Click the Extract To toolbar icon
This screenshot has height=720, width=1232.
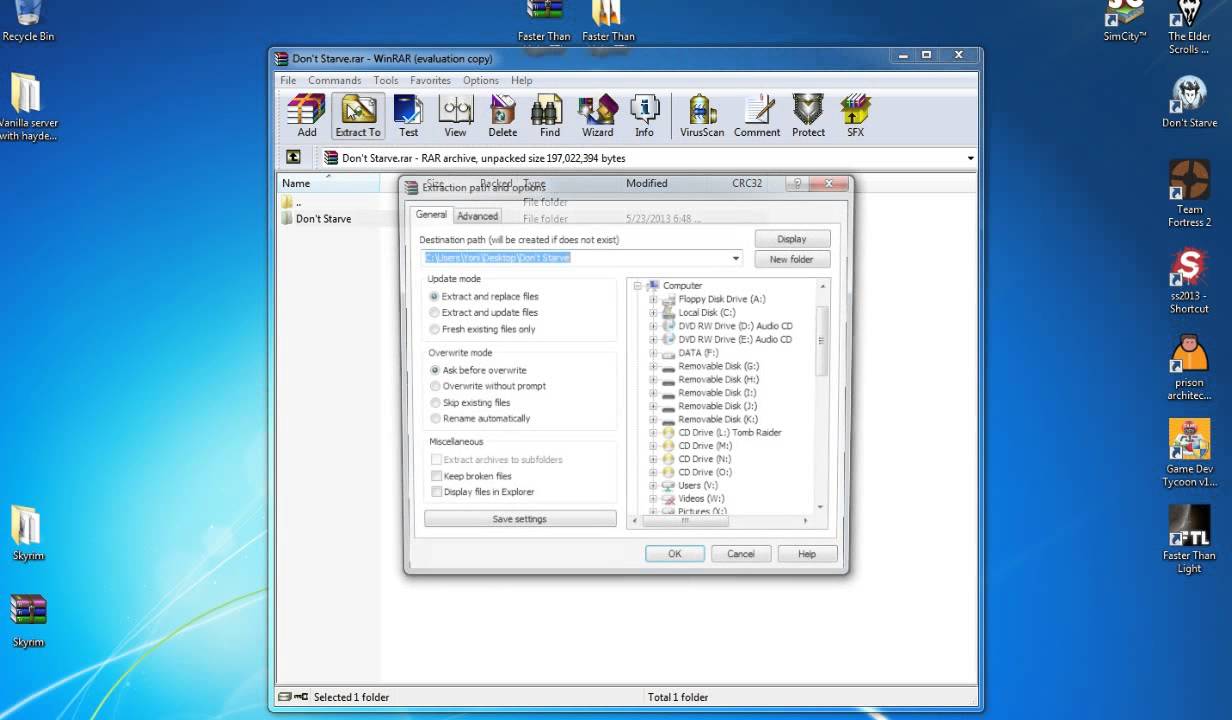tap(358, 116)
